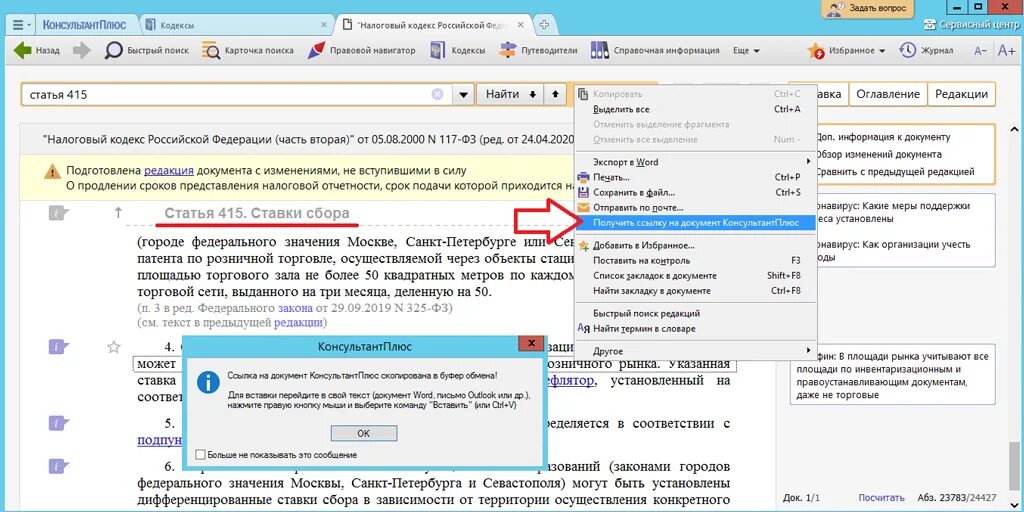Open Справочная информация toolbar item

click(655, 50)
